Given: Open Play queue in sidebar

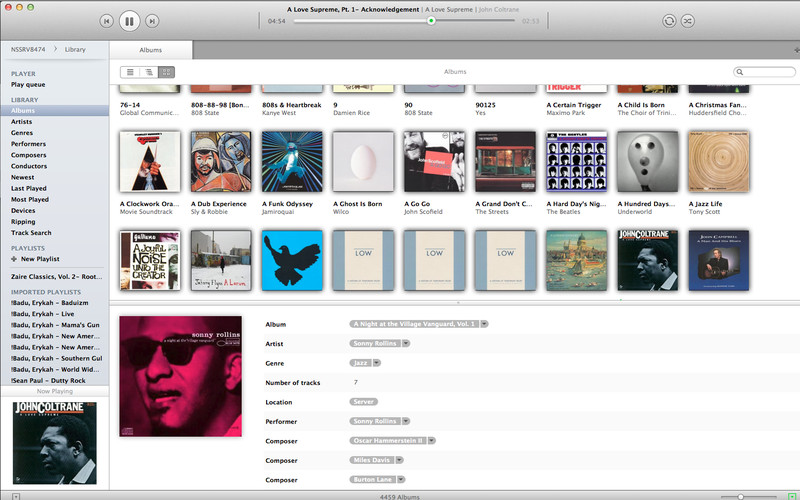Looking at the screenshot, I should 28,85.
